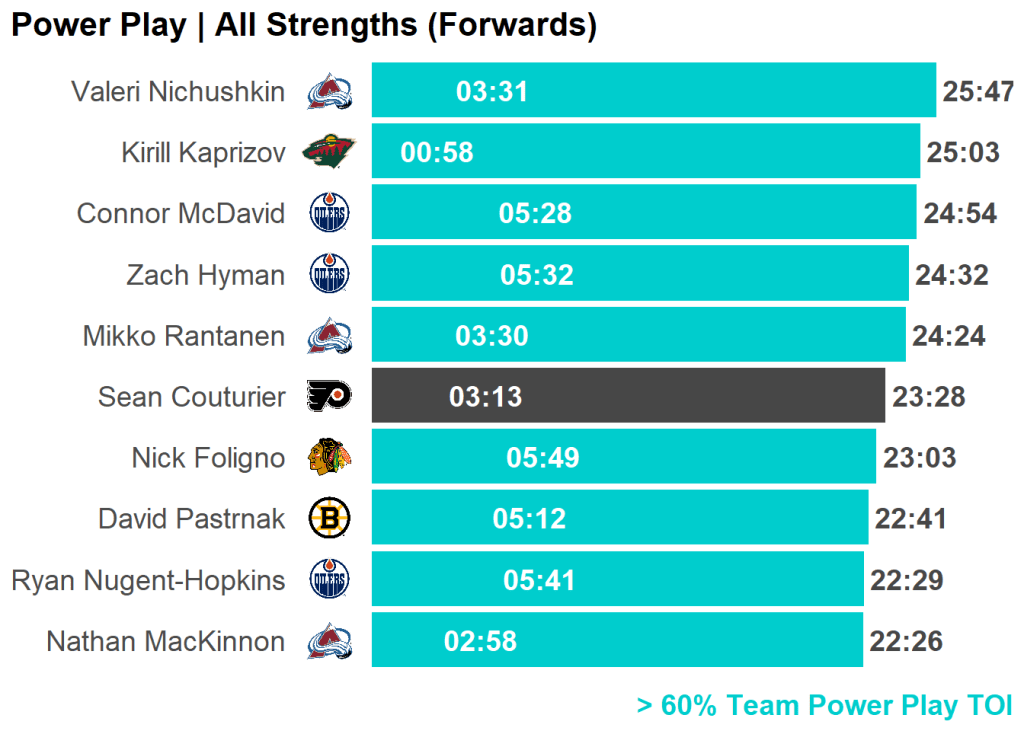Click the Bruins logo next to David Pastrnak
This screenshot has height=731, width=1024.
[329, 518]
